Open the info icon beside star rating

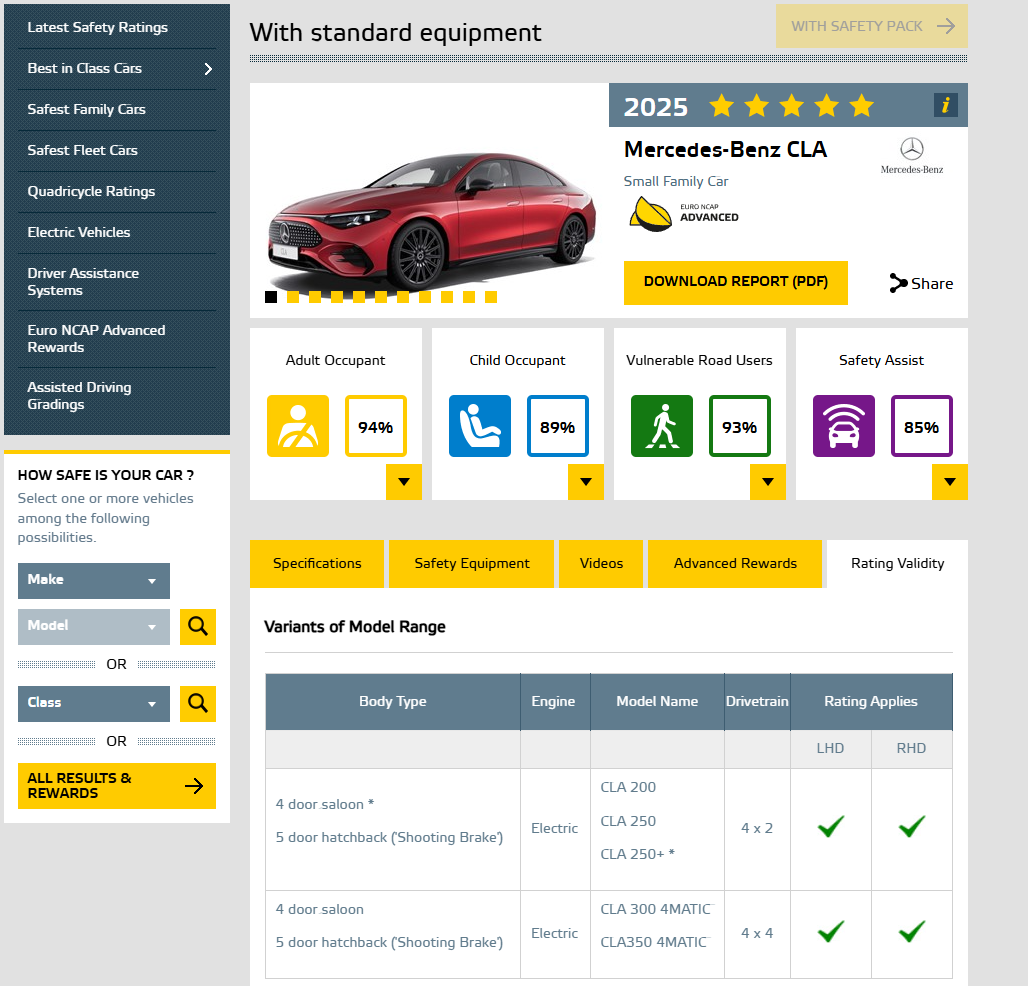coord(945,105)
